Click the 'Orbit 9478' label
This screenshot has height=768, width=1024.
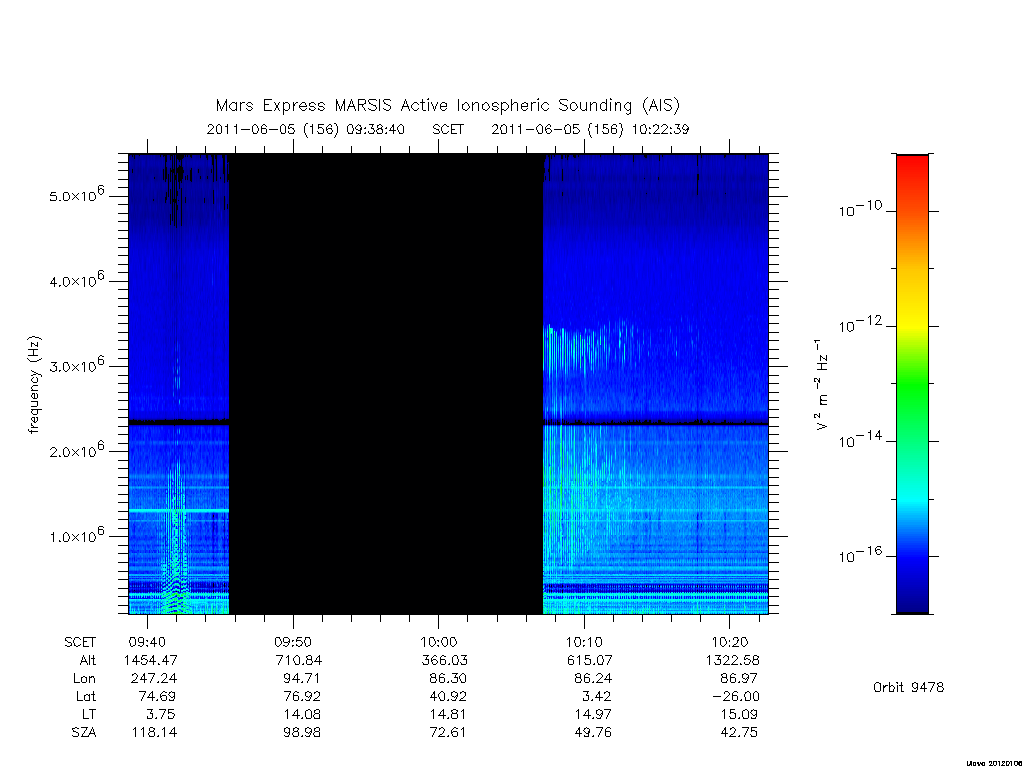point(908,687)
